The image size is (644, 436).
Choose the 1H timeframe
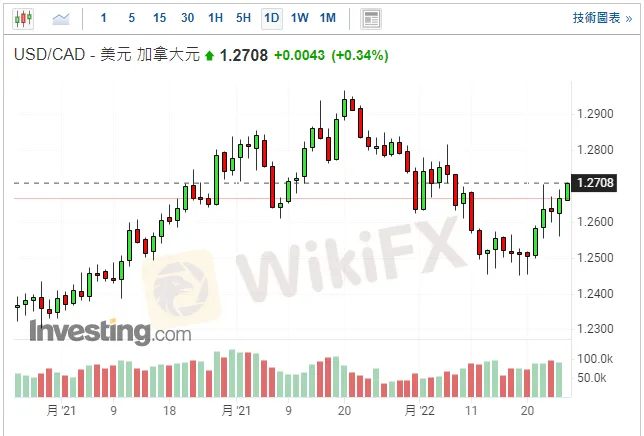tap(216, 18)
